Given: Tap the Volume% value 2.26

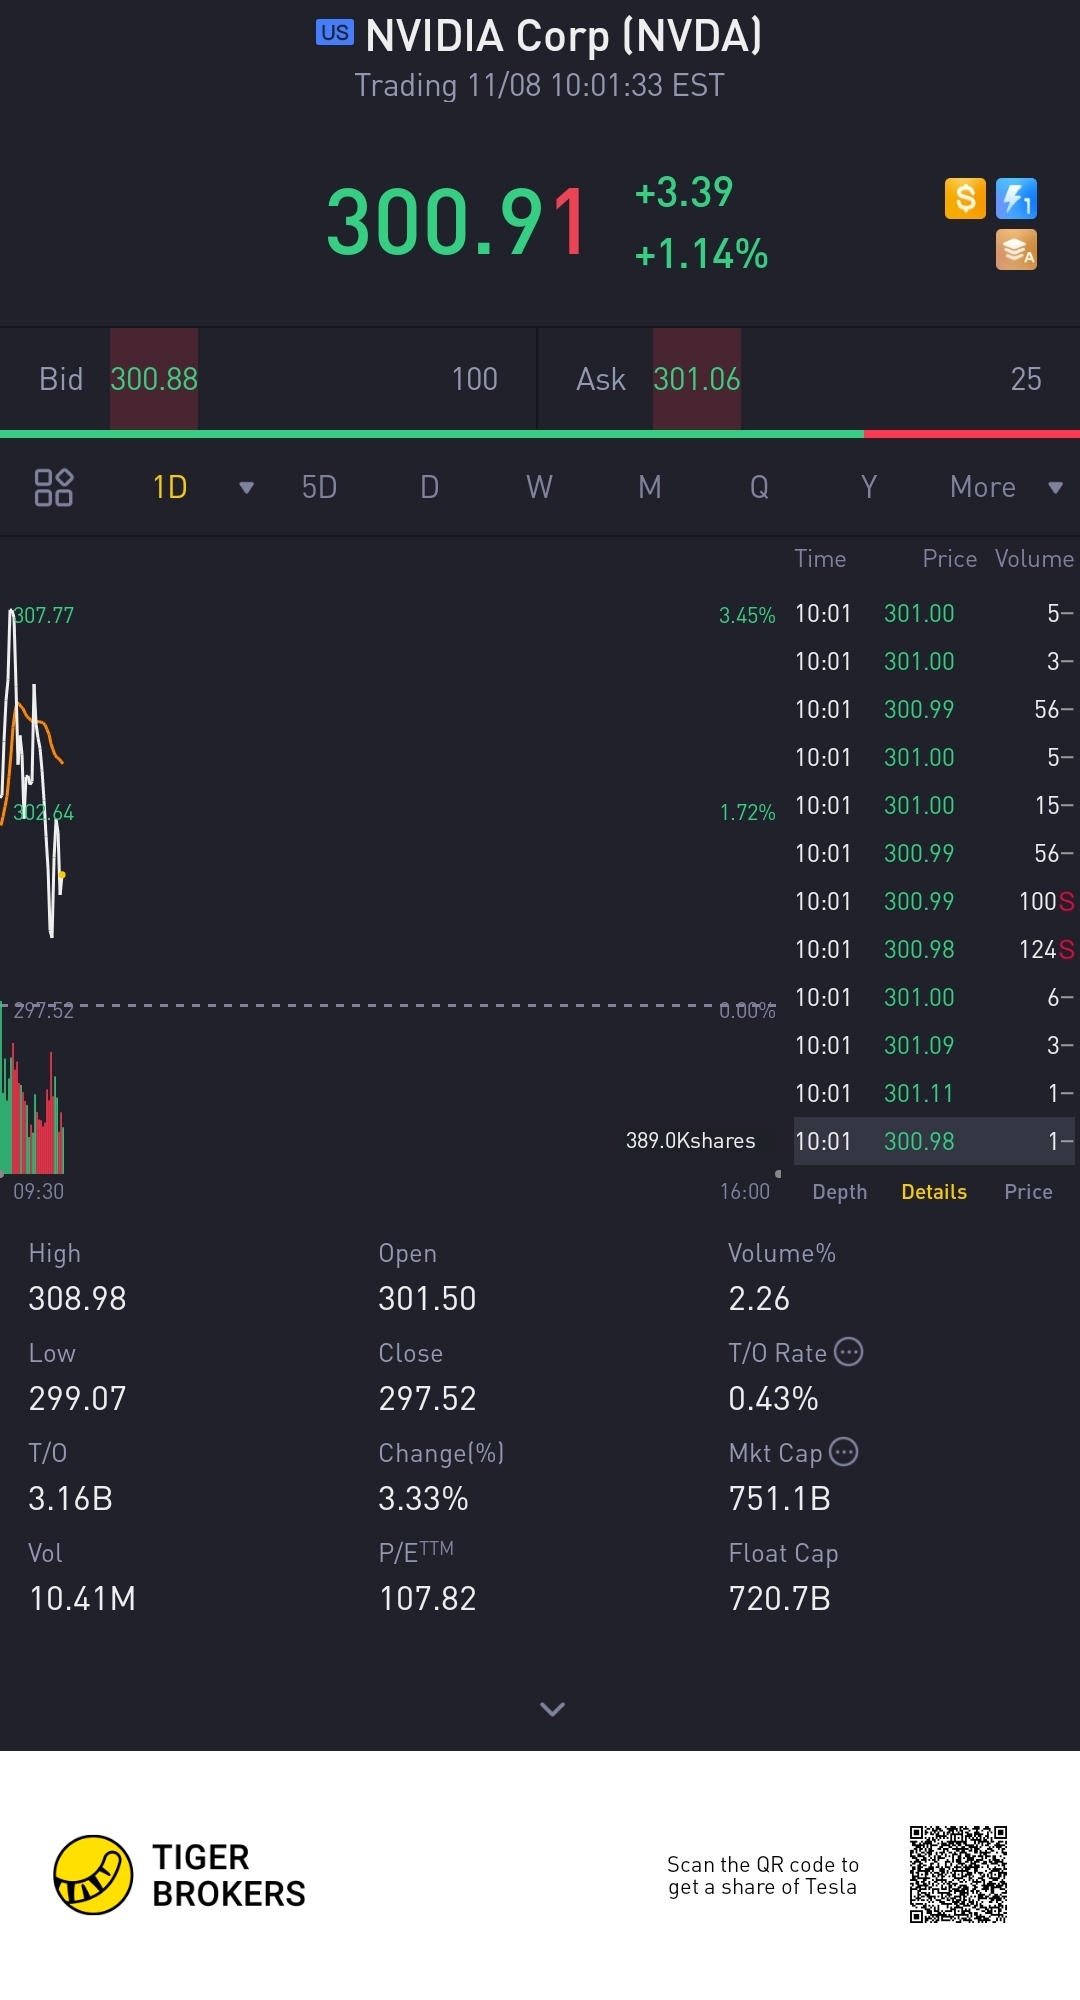Looking at the screenshot, I should (759, 1298).
